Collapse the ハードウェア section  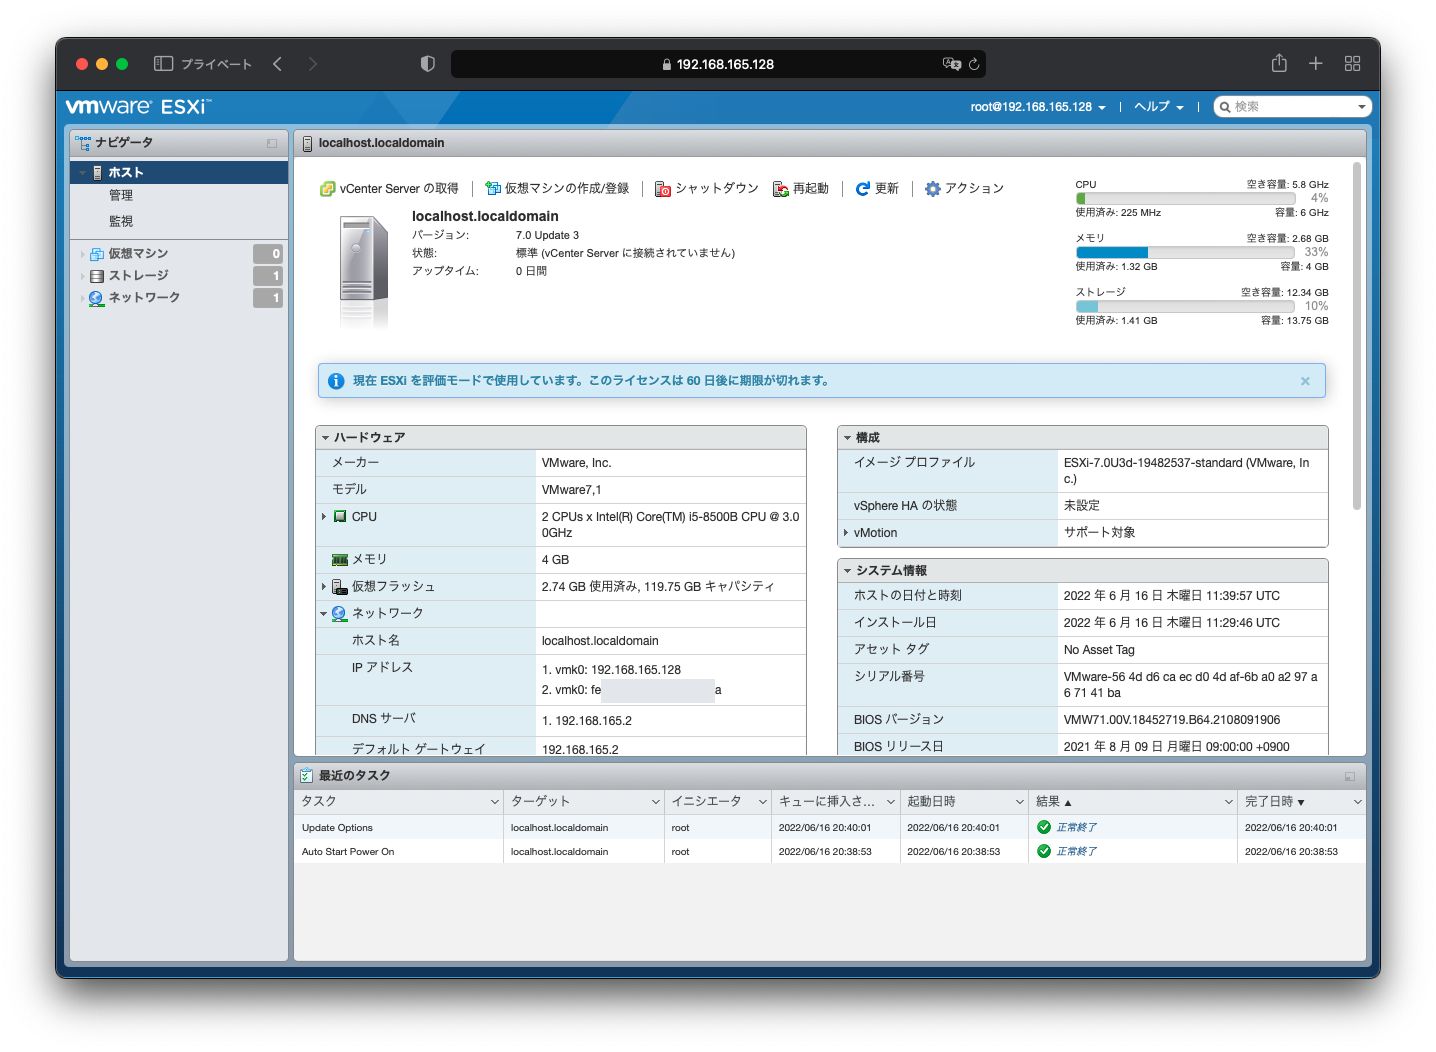pyautogui.click(x=326, y=438)
